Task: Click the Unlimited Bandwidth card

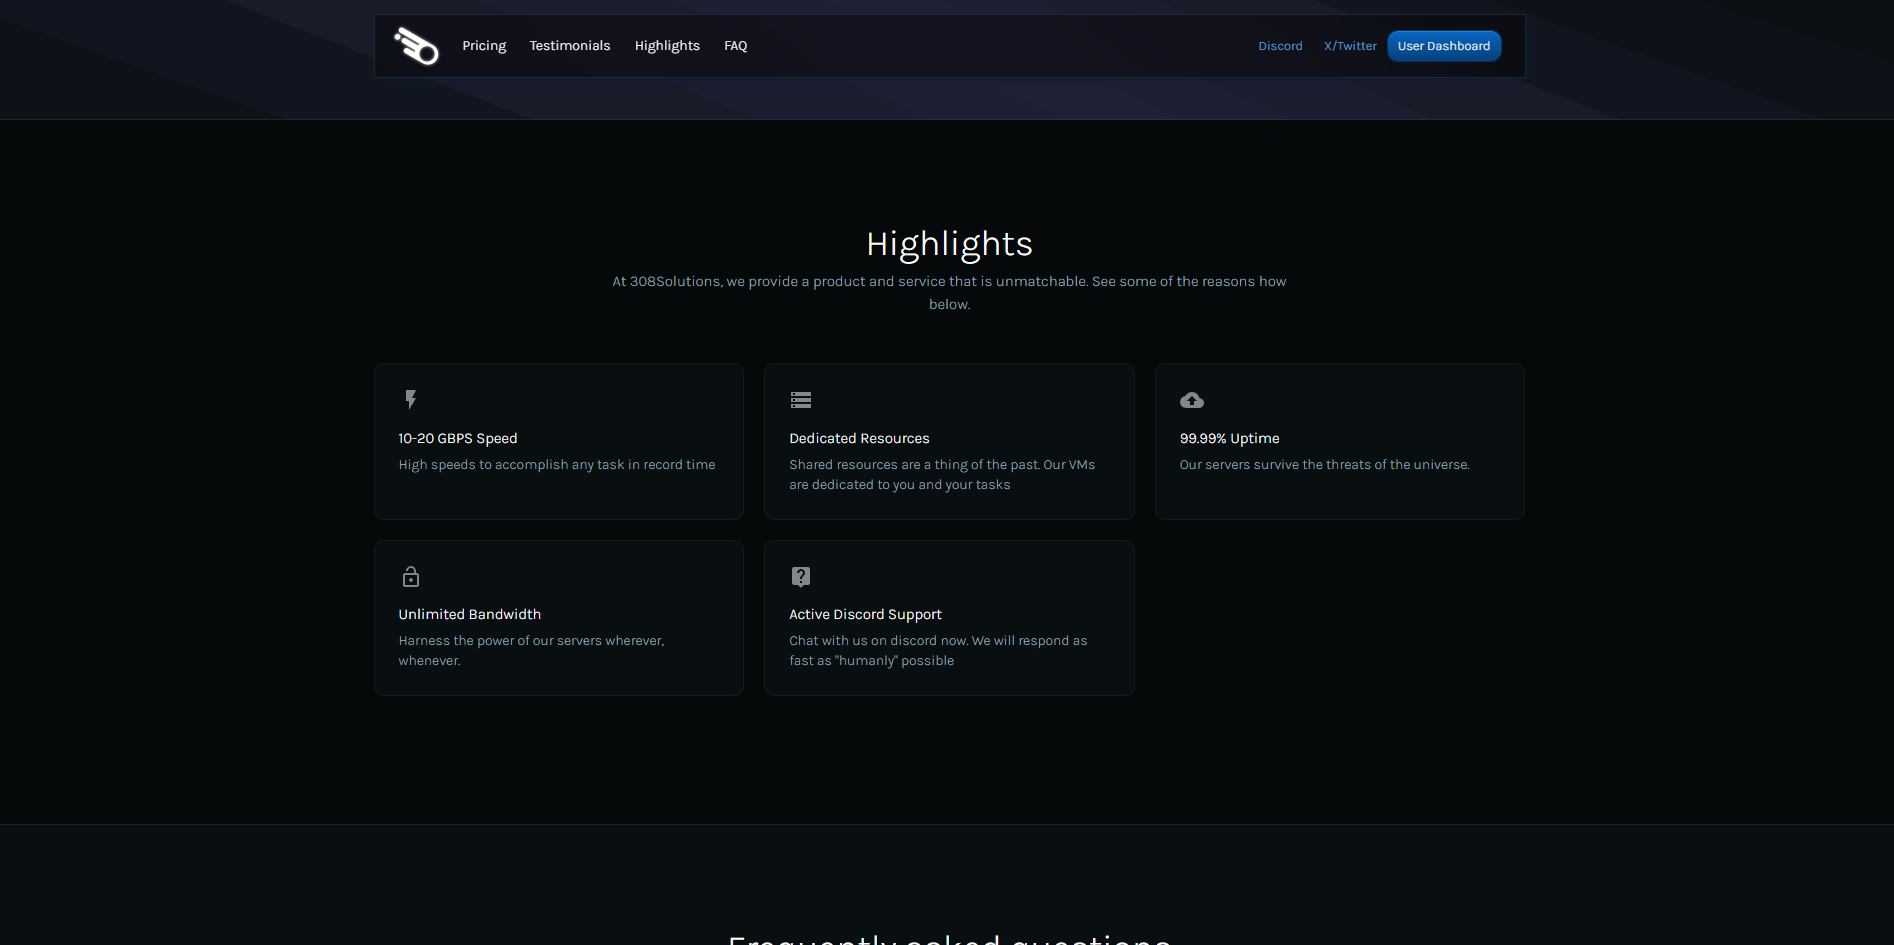Action: 558,617
